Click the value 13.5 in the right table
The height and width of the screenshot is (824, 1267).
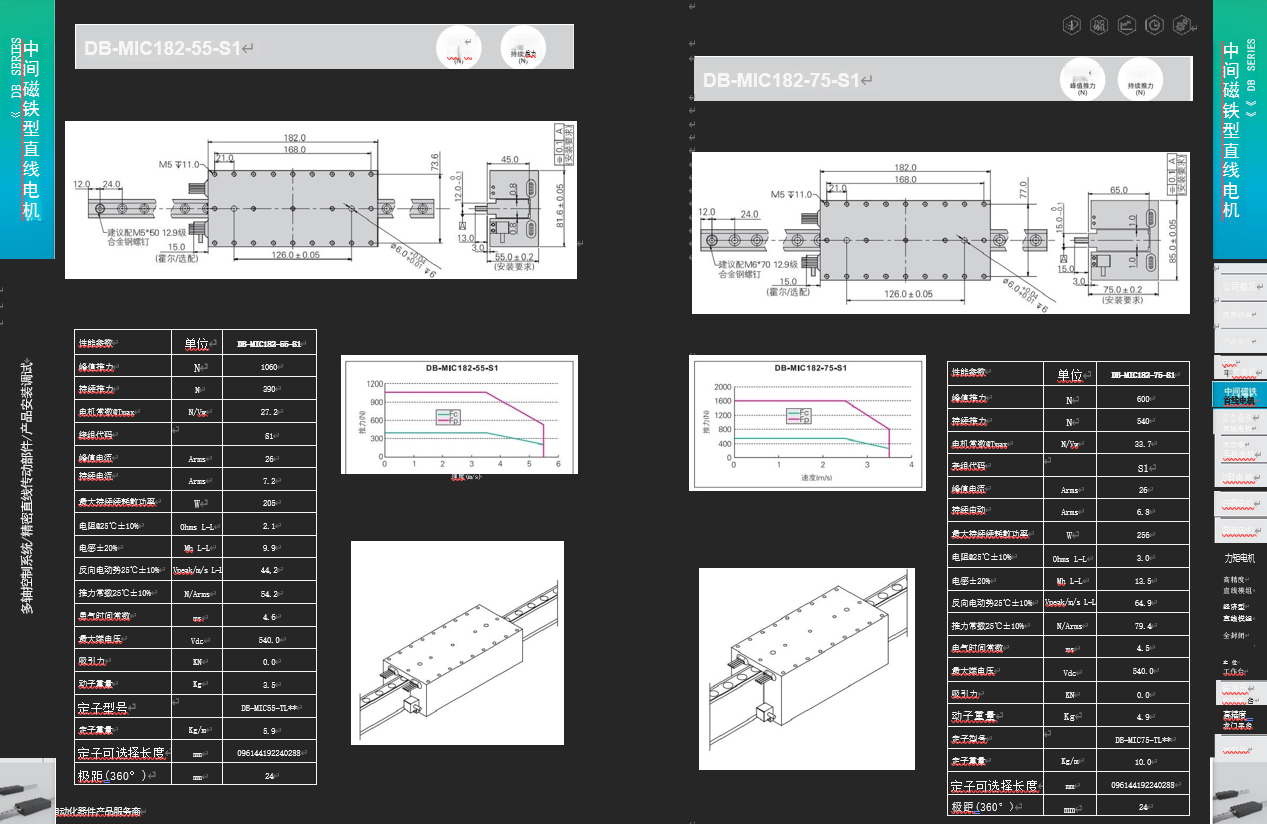pos(1143,580)
